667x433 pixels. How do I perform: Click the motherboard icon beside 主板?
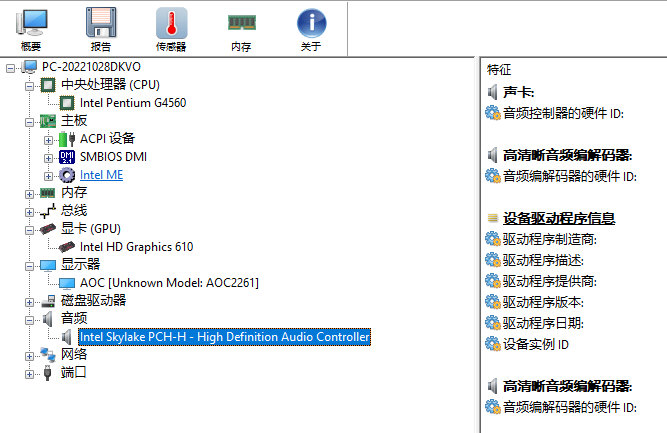point(48,121)
